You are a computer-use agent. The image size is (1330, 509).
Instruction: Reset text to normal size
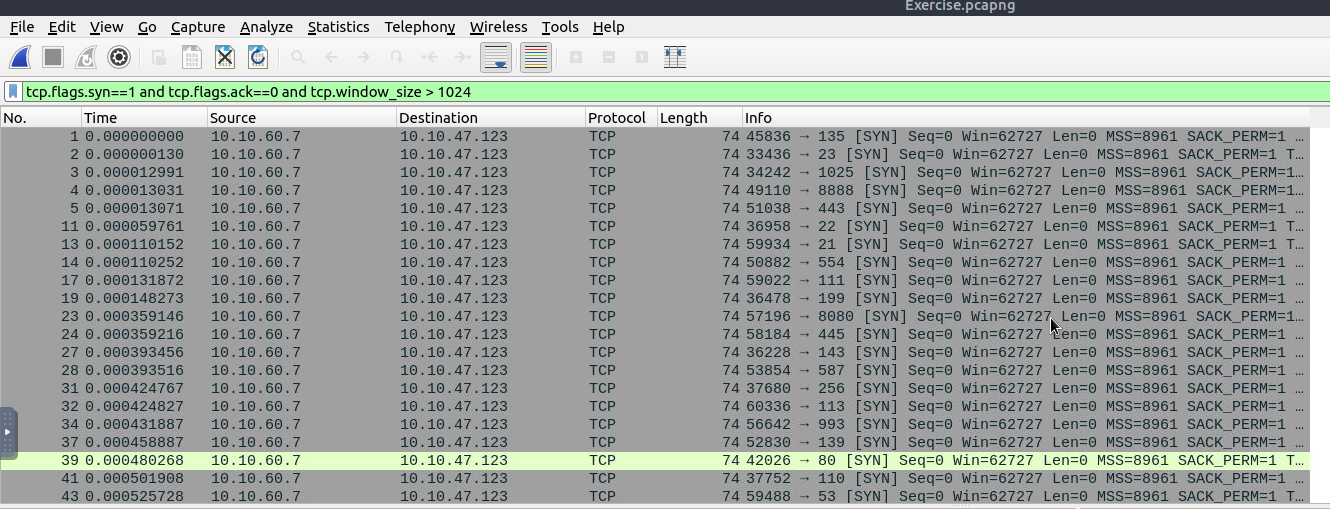coord(642,58)
